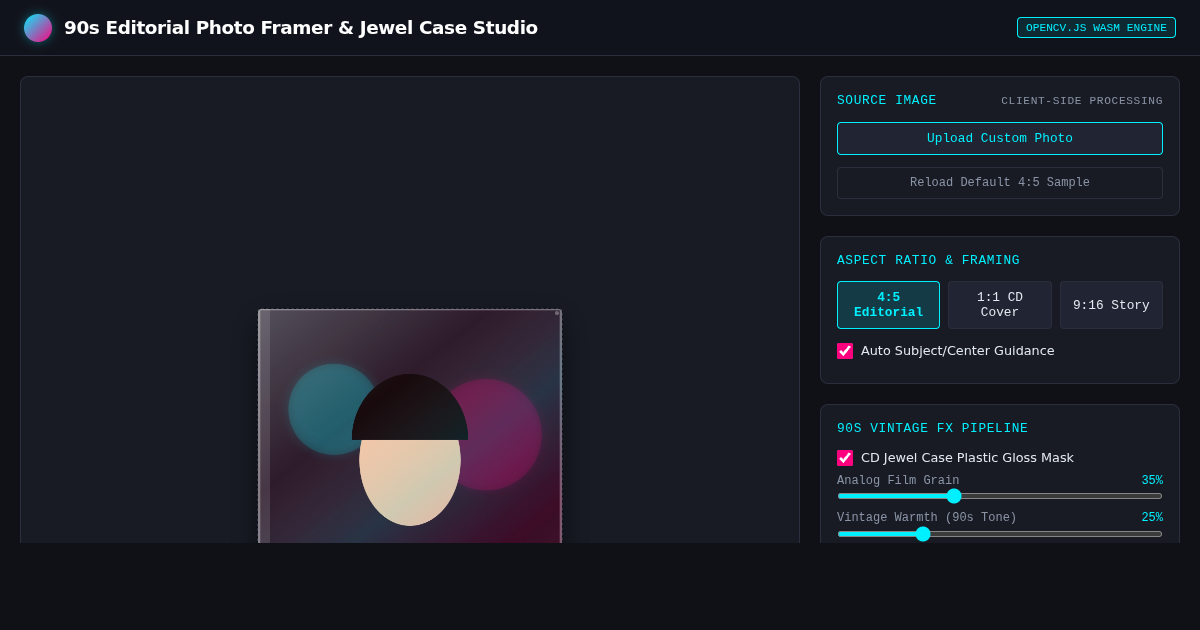
Task: Toggle Auto Subject/Center Guidance checkbox
Action: pos(845,351)
